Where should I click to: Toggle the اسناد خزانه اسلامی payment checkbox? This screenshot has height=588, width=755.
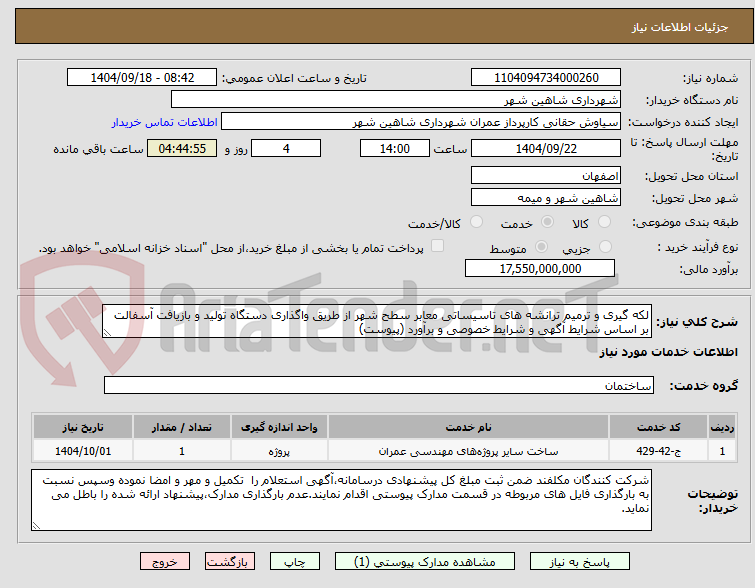437,246
